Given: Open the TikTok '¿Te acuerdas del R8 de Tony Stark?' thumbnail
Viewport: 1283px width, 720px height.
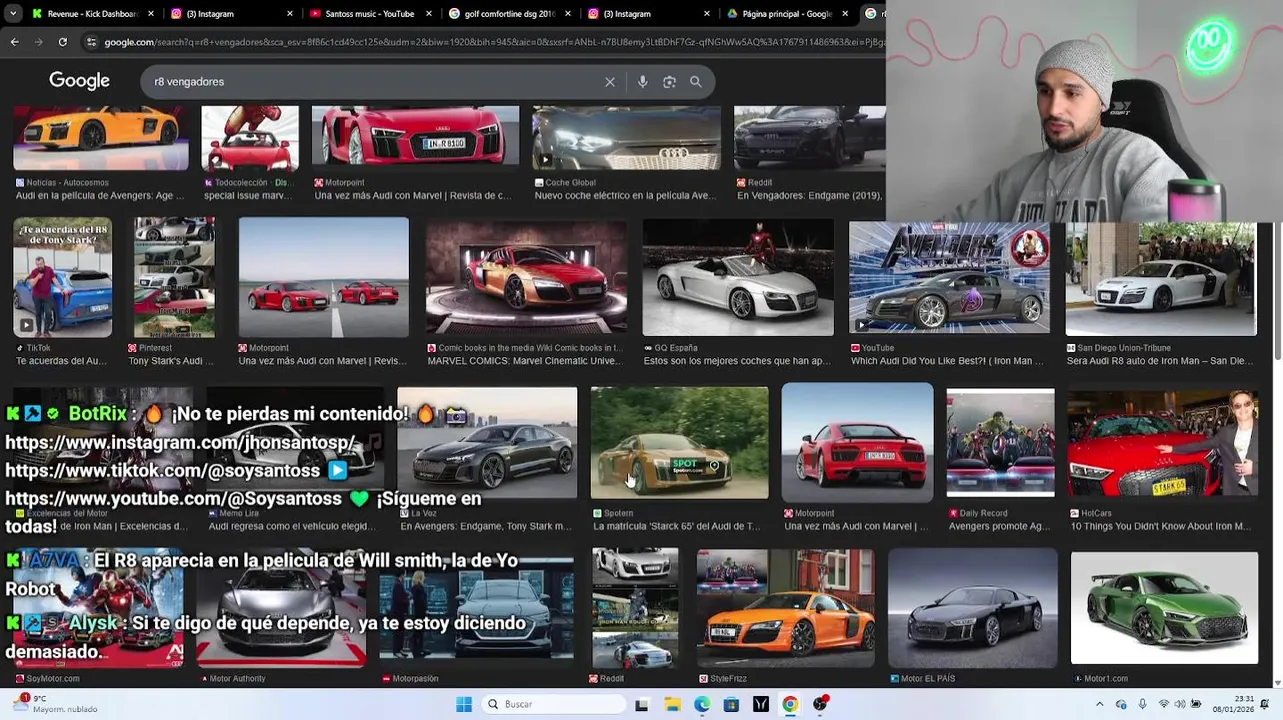Looking at the screenshot, I should [62, 277].
